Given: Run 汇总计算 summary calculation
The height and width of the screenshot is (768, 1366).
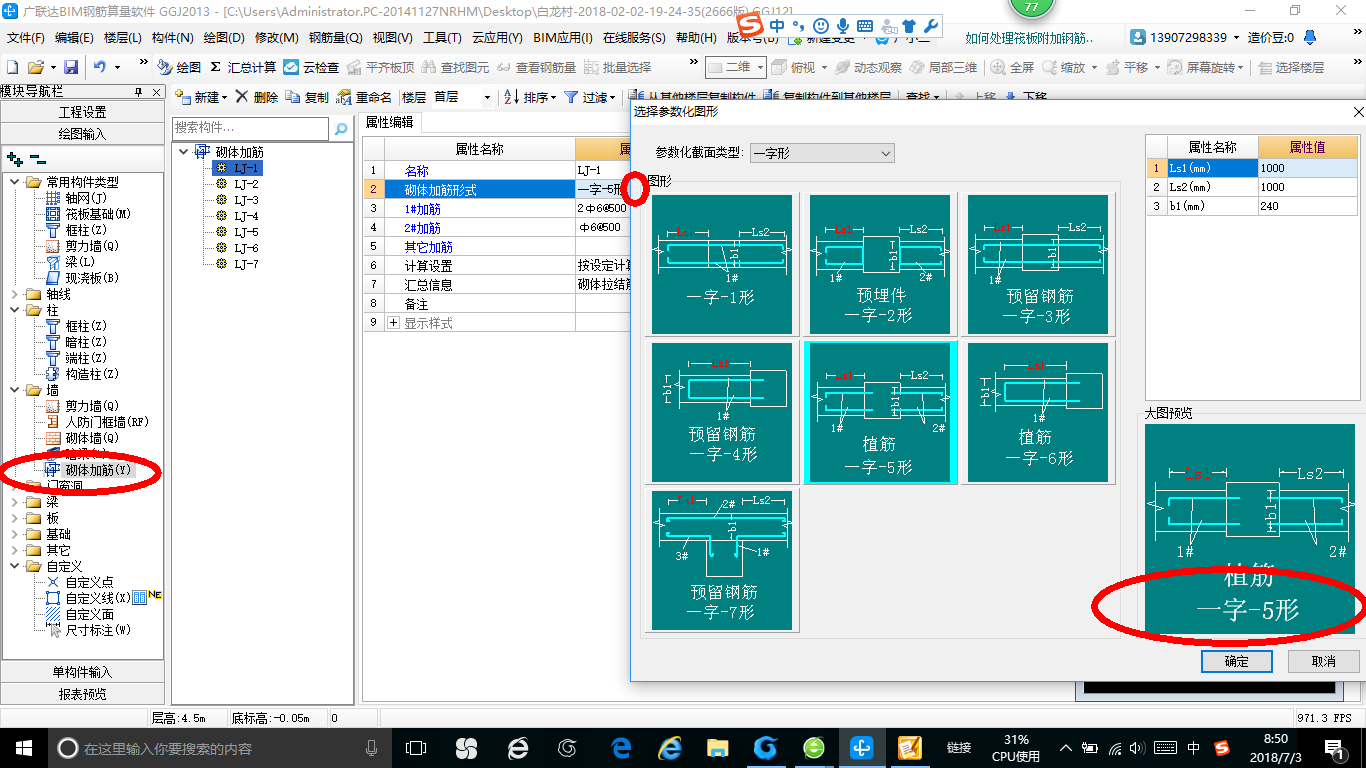Looking at the screenshot, I should coord(243,67).
